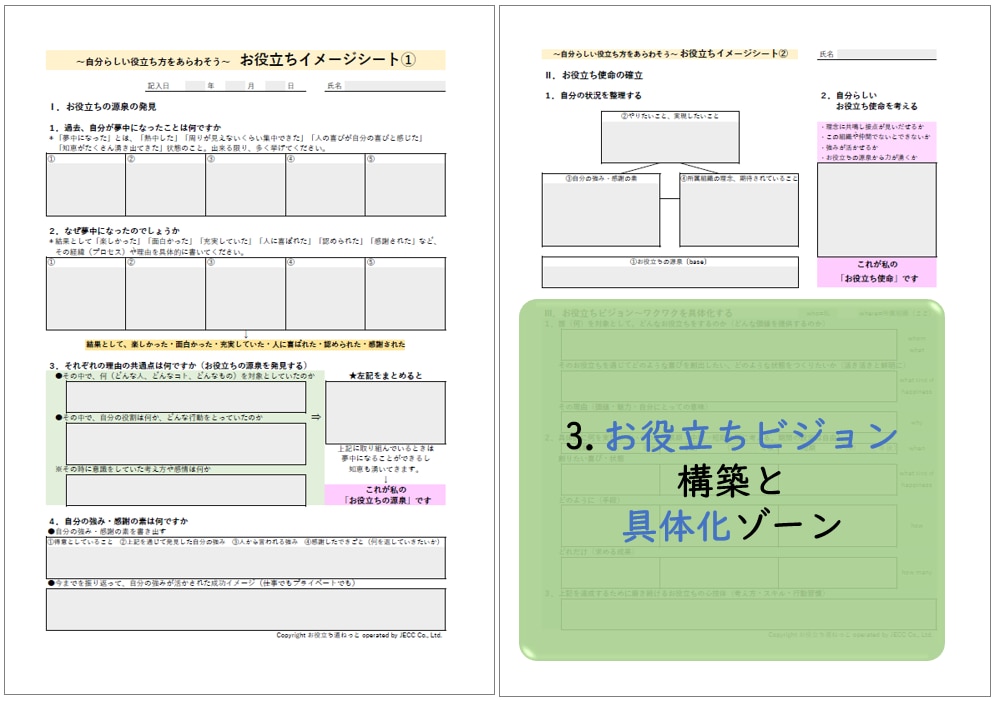Screen dimensions: 995x701
Task: Click the pink hint 強みが活かせるか
Action: (849, 147)
